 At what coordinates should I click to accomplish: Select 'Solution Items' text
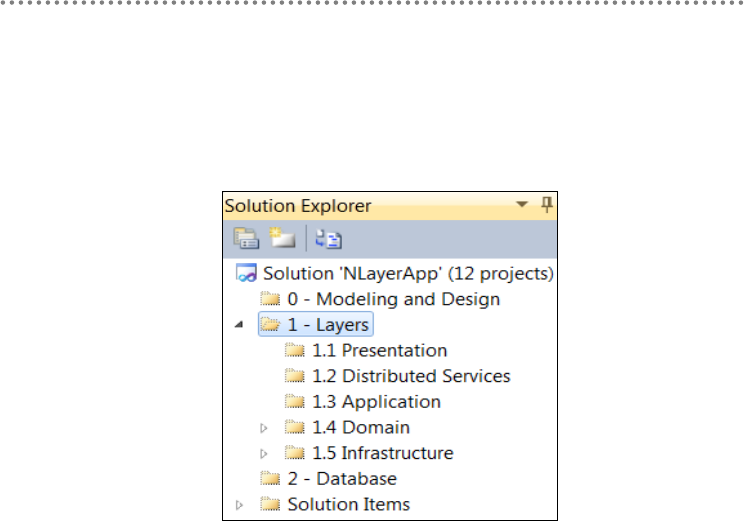point(348,504)
